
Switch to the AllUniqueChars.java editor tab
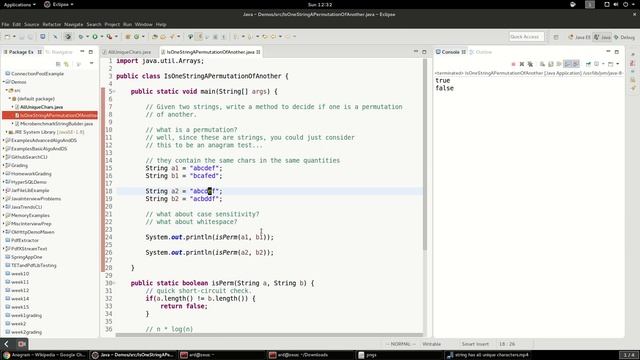127,52
